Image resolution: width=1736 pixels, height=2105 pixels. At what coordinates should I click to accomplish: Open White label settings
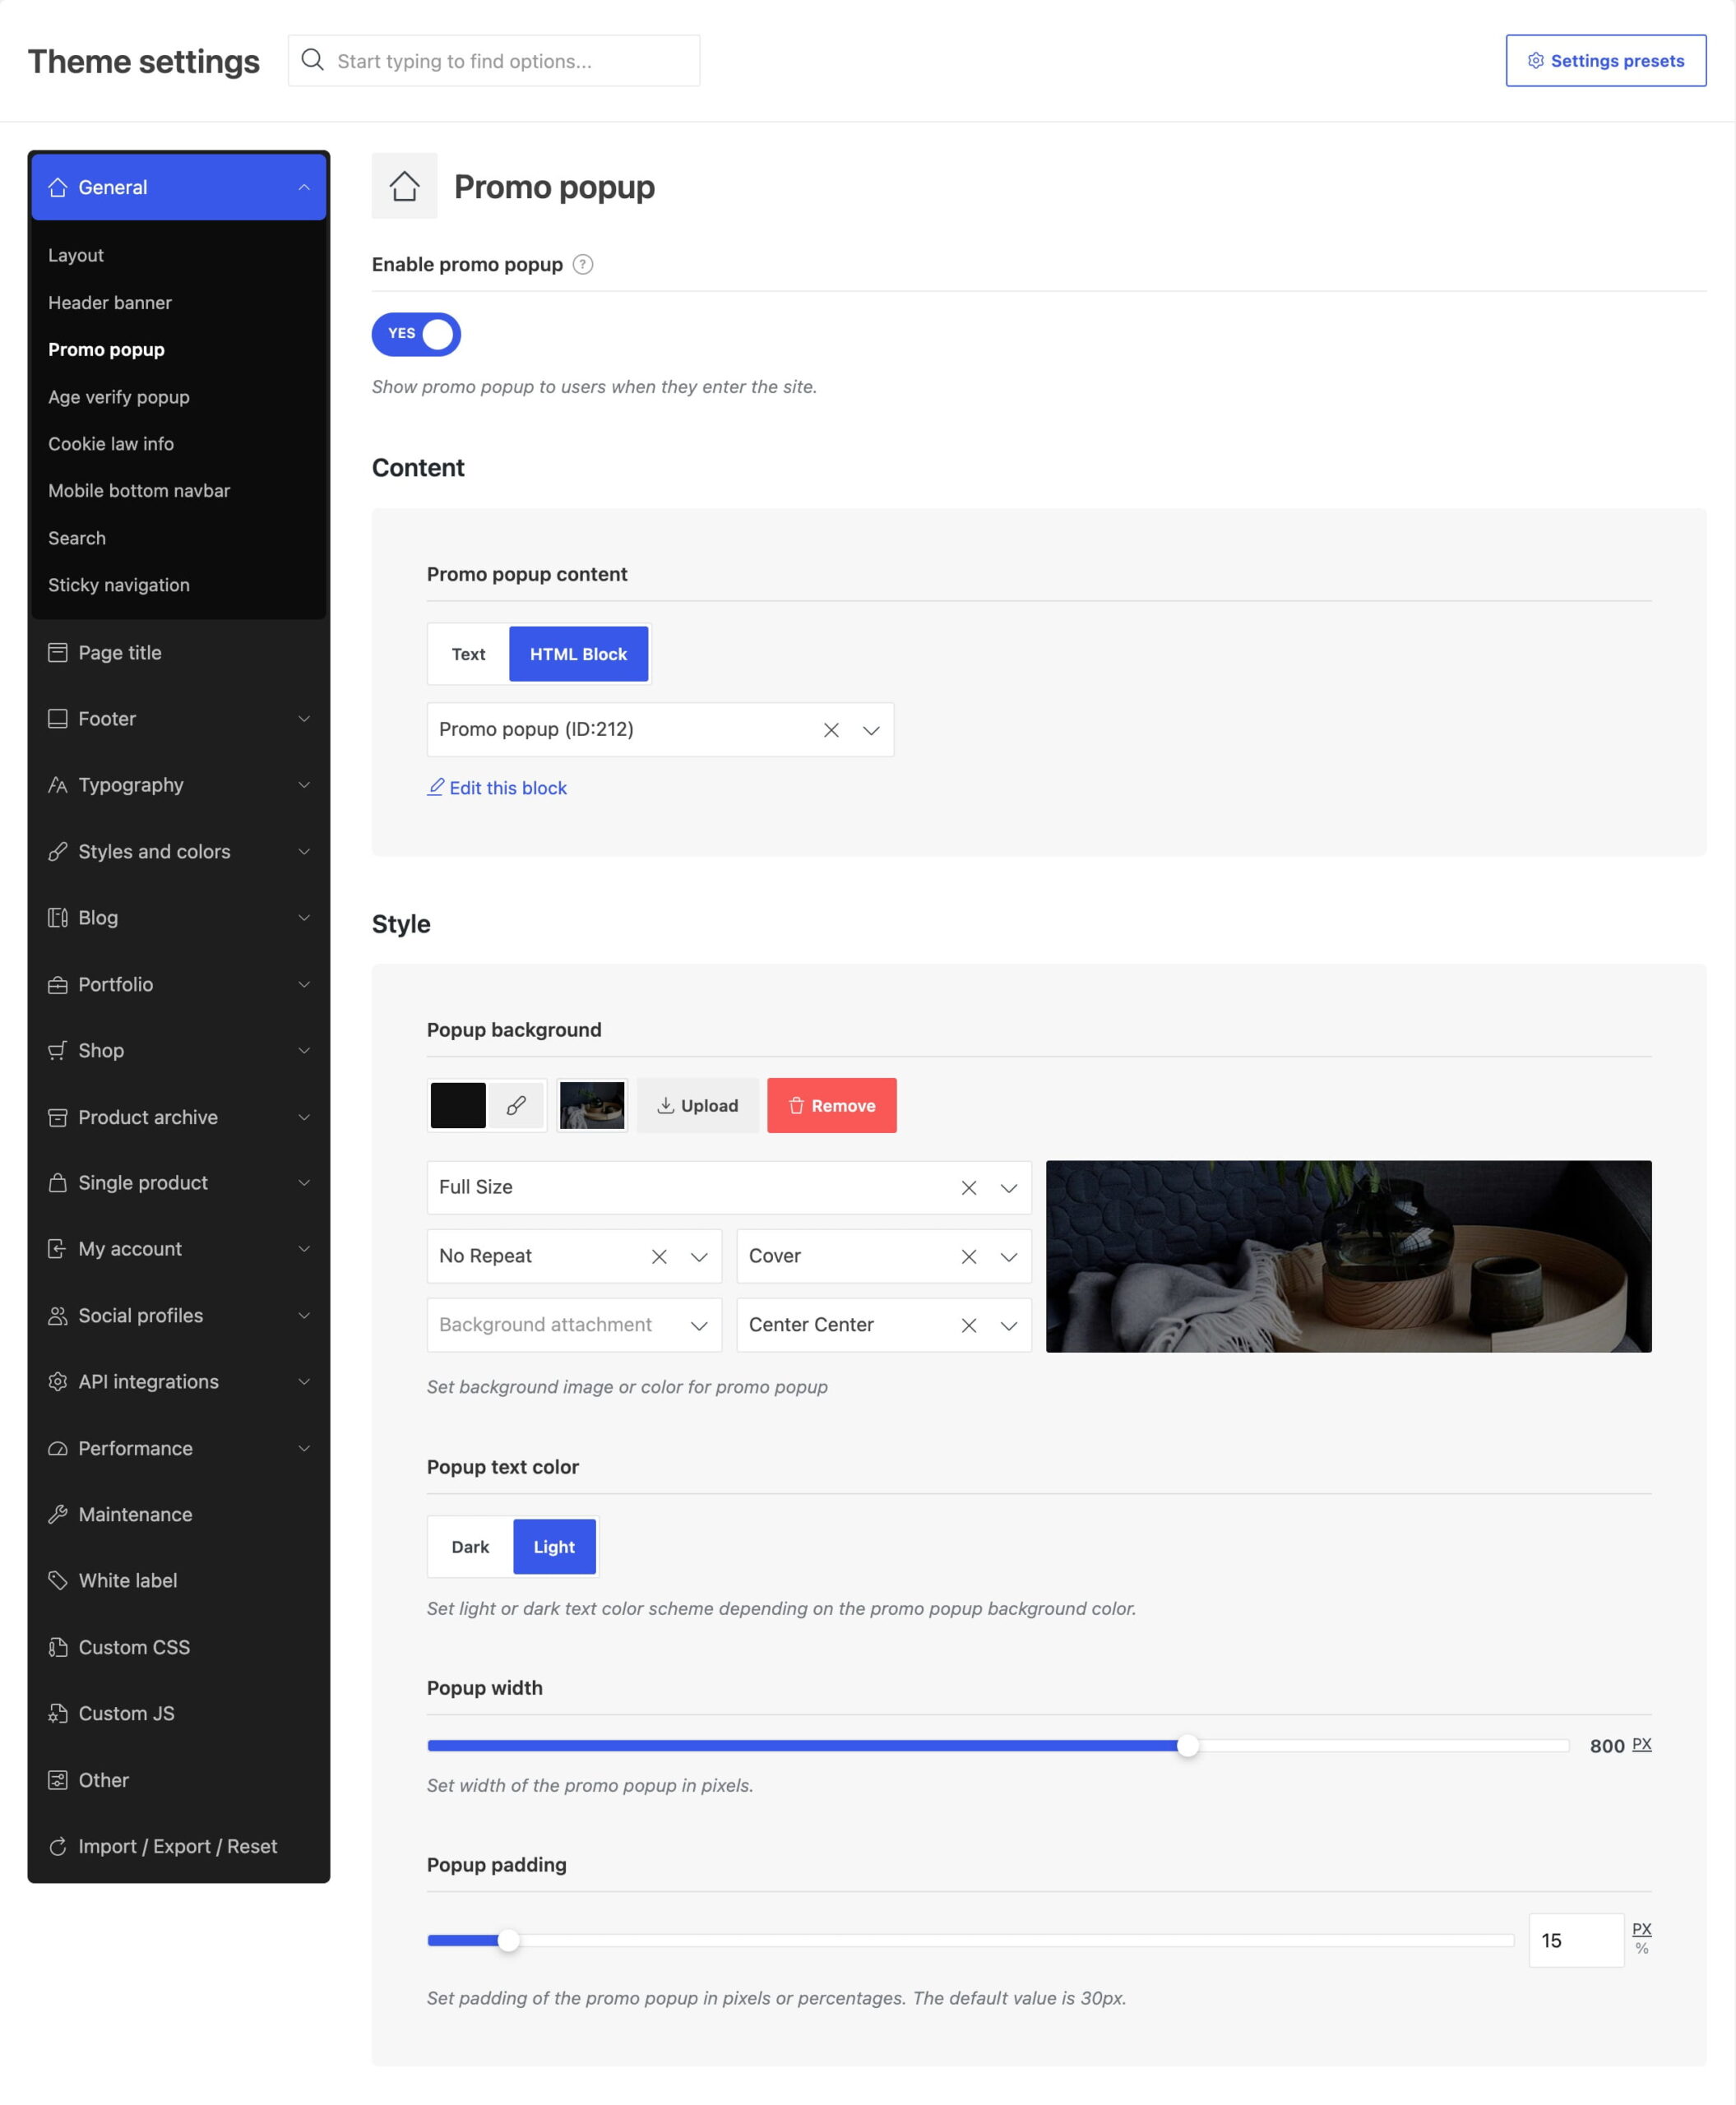(x=178, y=1580)
